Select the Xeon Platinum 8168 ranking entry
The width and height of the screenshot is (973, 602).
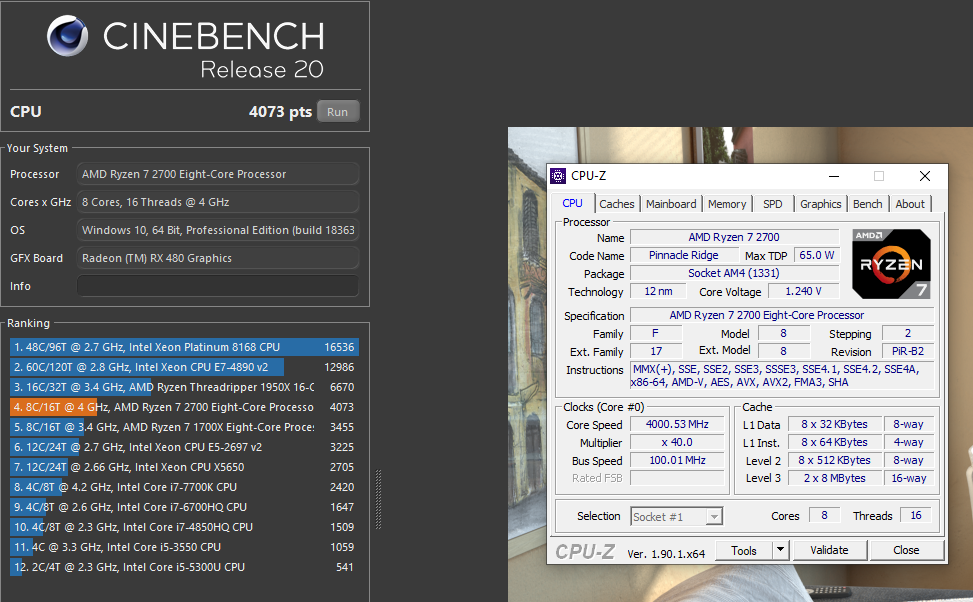(184, 347)
